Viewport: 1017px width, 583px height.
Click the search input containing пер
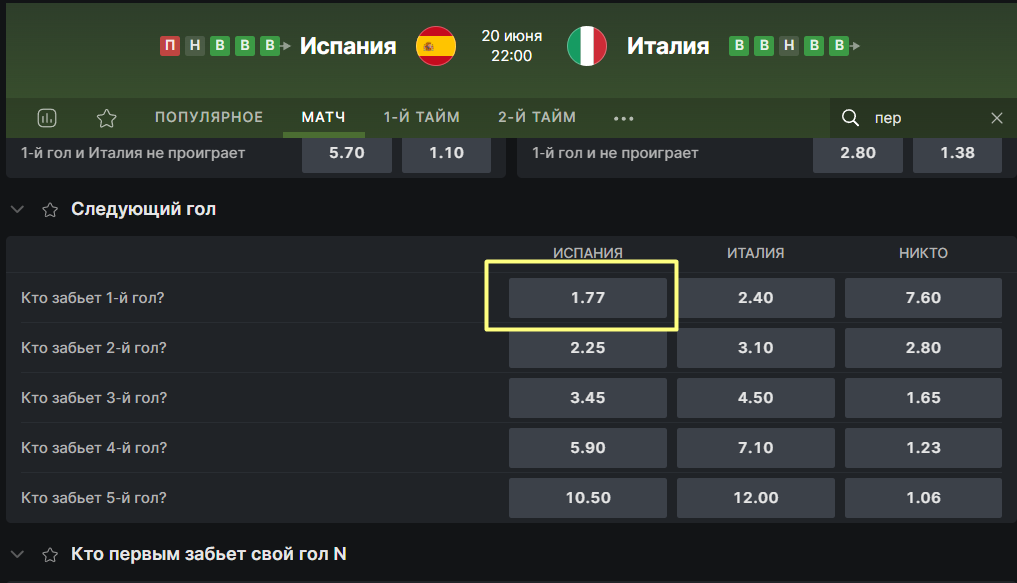click(927, 118)
